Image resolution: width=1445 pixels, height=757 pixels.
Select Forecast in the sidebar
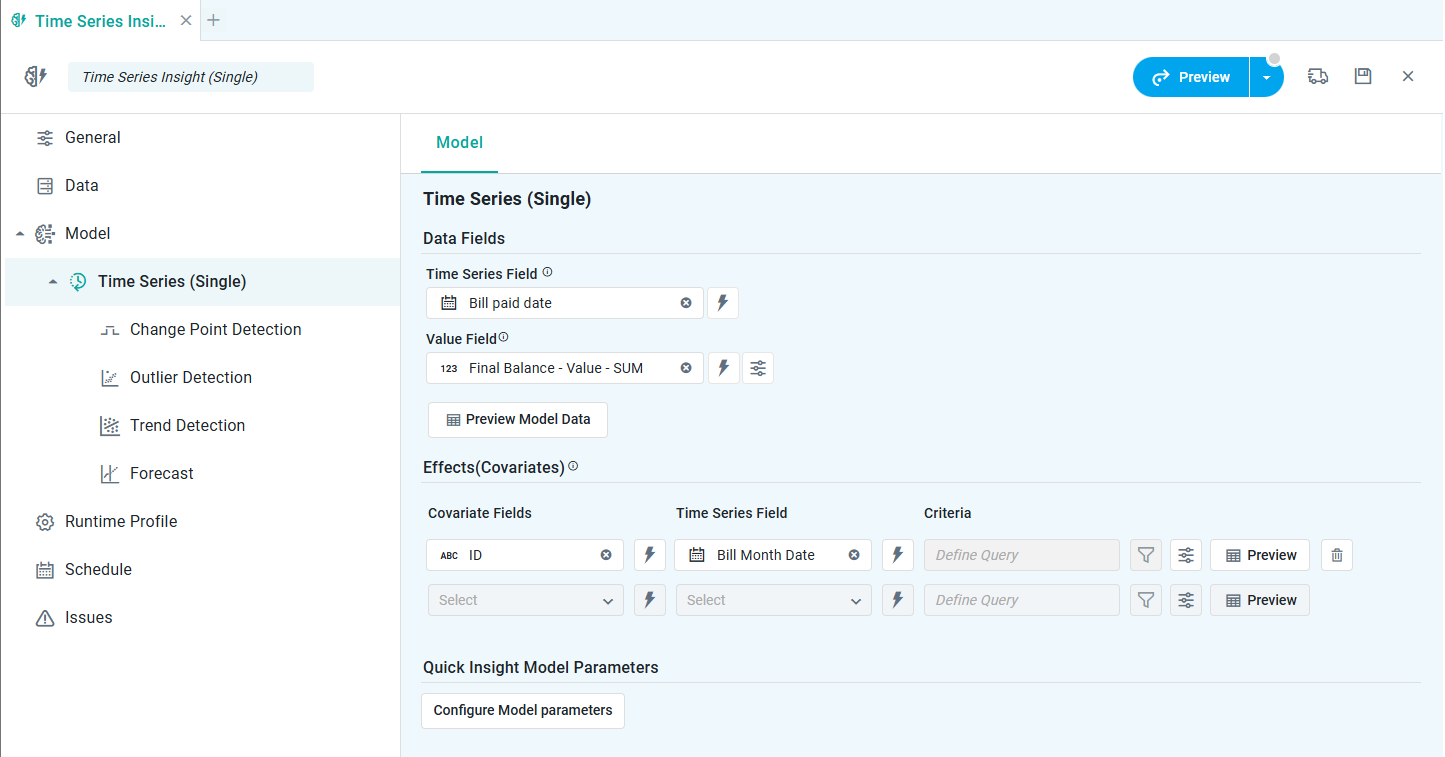161,473
